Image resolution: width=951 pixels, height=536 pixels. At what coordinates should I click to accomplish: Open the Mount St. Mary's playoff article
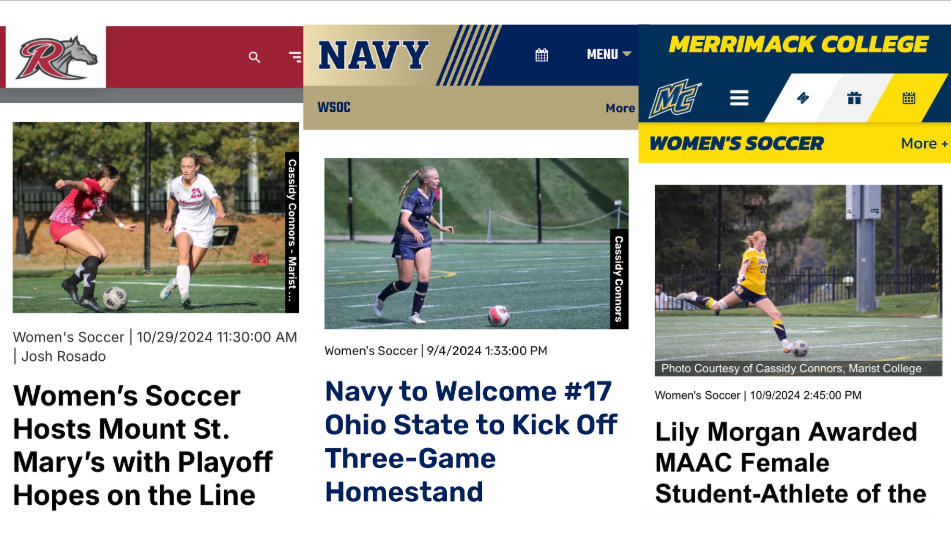(x=142, y=444)
